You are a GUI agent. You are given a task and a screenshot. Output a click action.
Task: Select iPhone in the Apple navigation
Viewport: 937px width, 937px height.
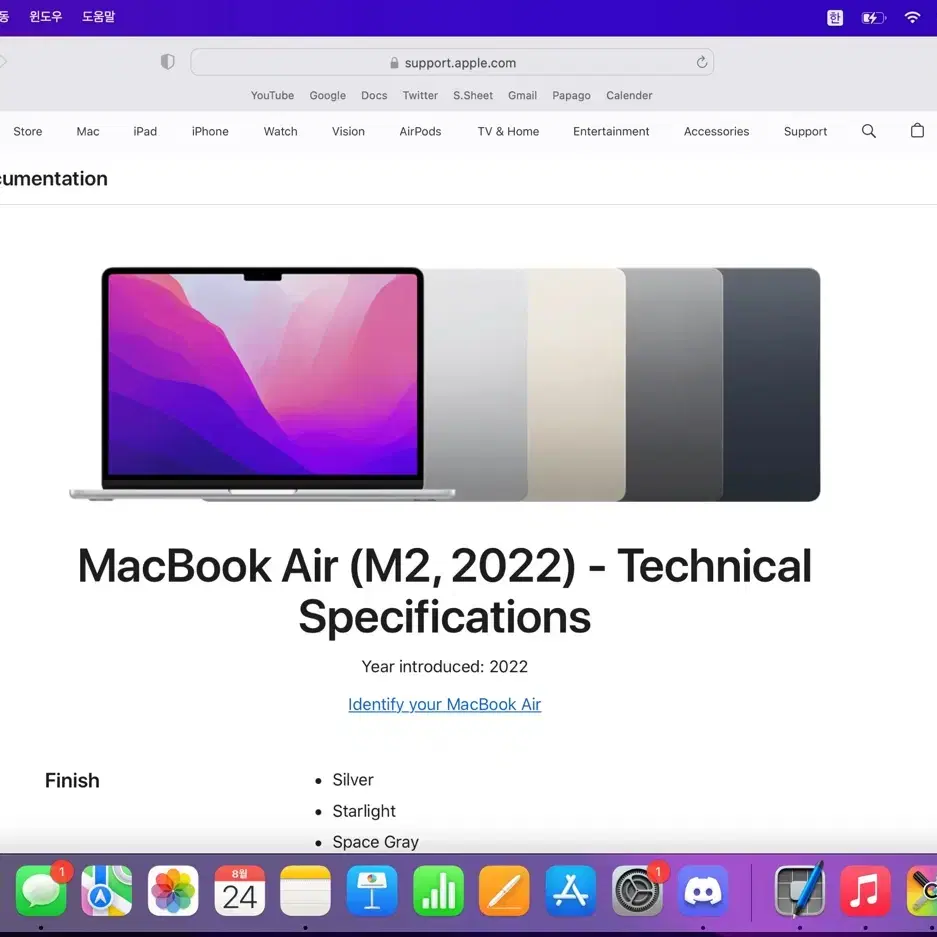coord(210,131)
